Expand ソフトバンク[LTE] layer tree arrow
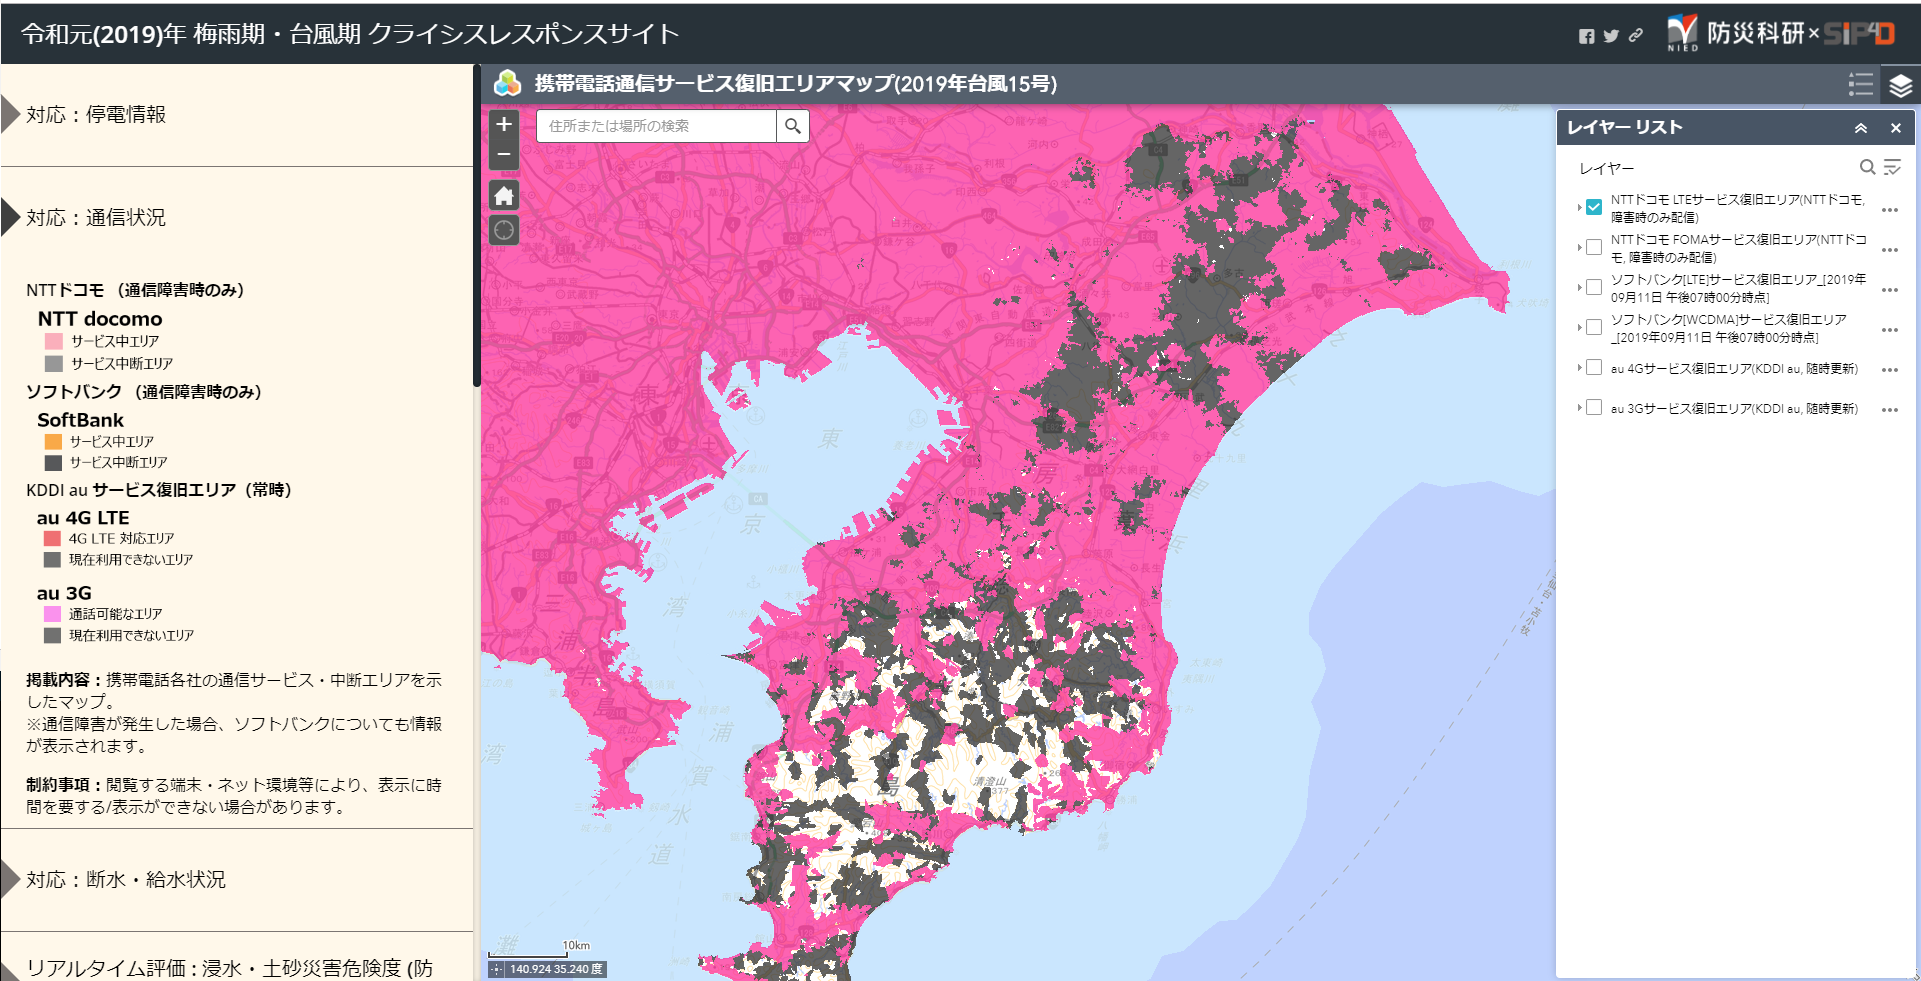 pyautogui.click(x=1579, y=287)
